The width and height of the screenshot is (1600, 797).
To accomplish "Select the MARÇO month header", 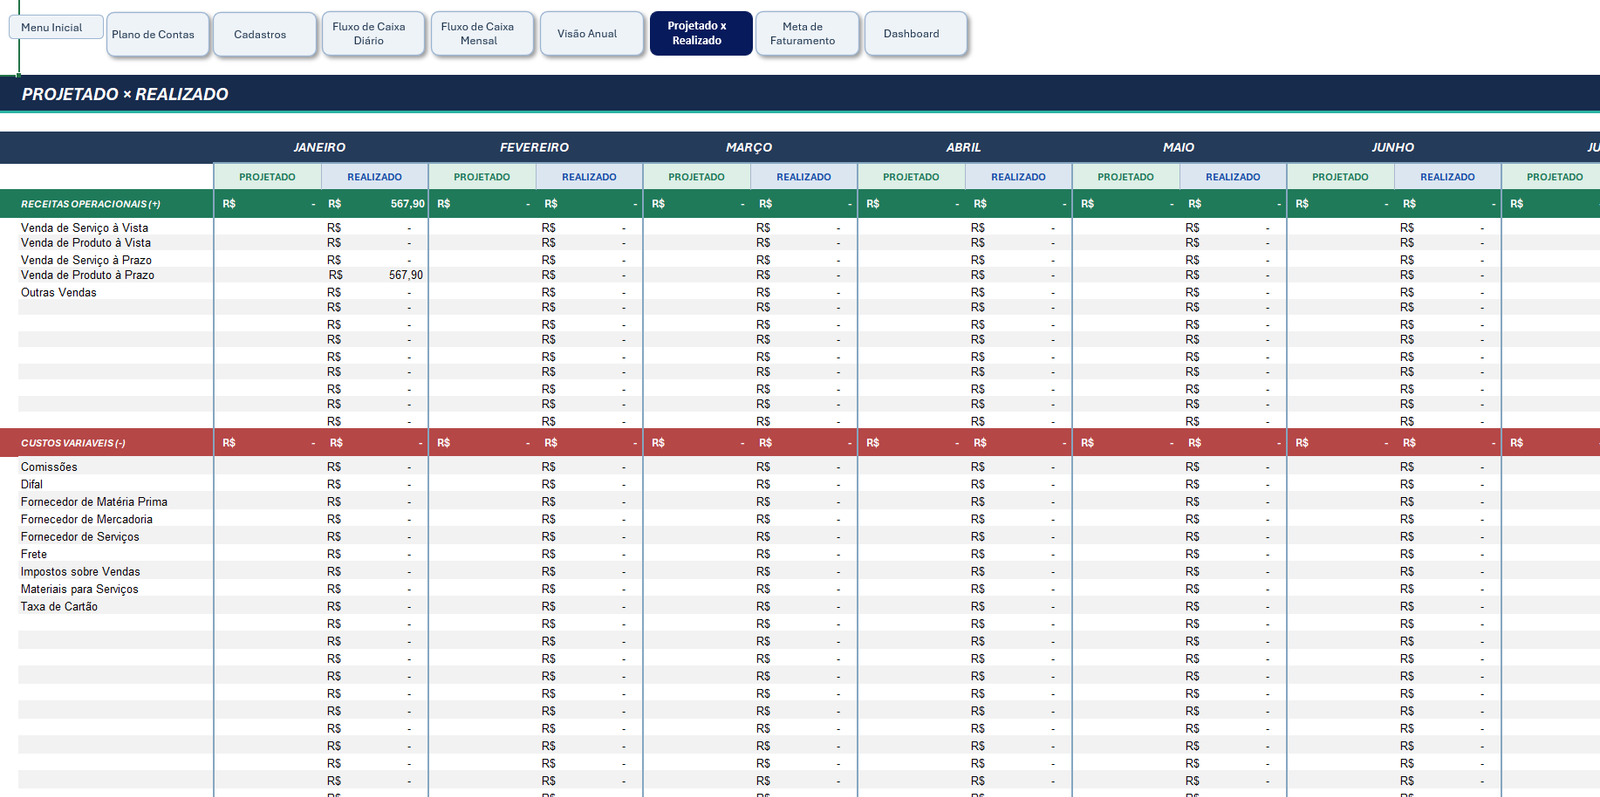I will tap(749, 147).
